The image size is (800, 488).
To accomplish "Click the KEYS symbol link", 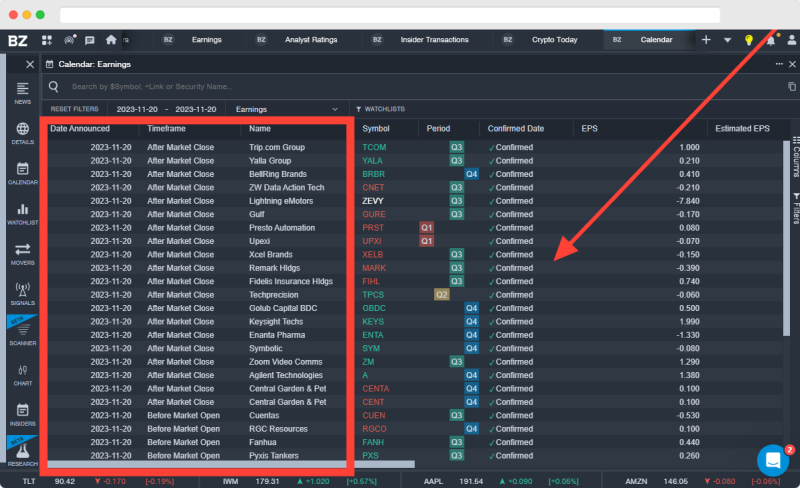I will click(372, 322).
